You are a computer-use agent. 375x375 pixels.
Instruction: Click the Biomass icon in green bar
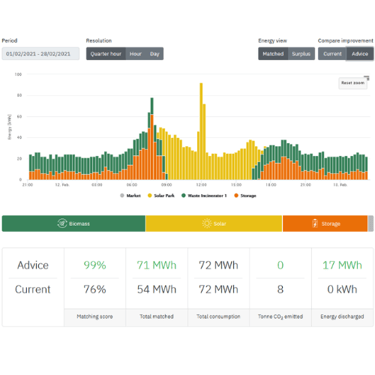62,223
